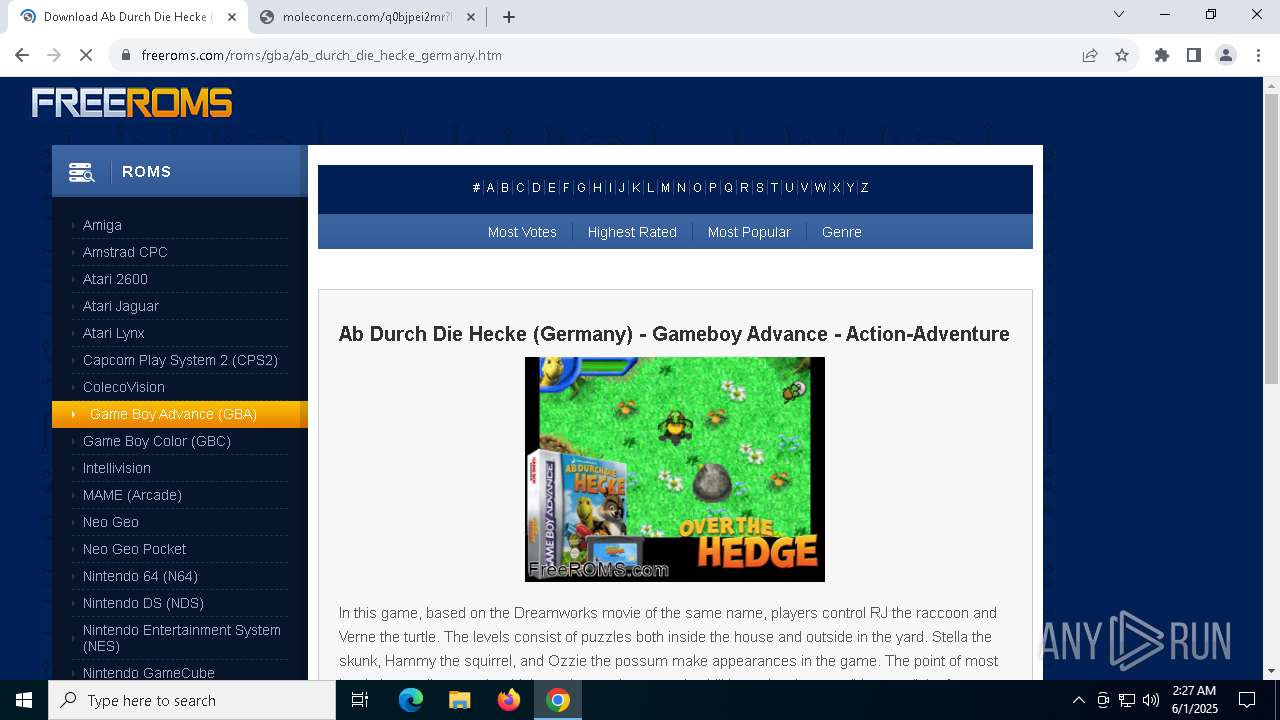Click the Chrome taskbar icon
The height and width of the screenshot is (720, 1280).
pos(558,700)
